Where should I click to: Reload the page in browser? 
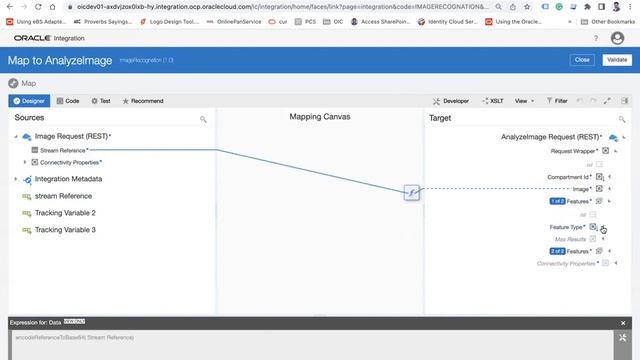coord(38,7)
